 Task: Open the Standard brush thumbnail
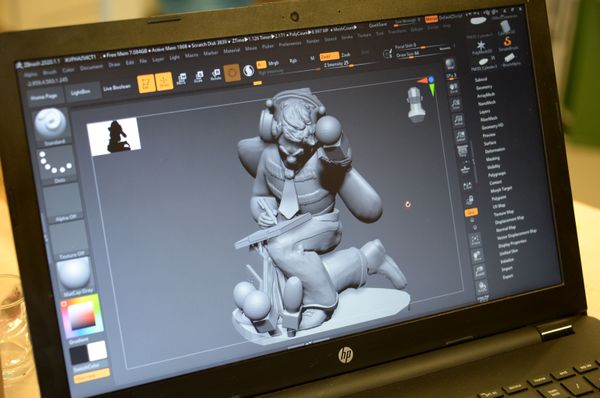tap(51, 126)
